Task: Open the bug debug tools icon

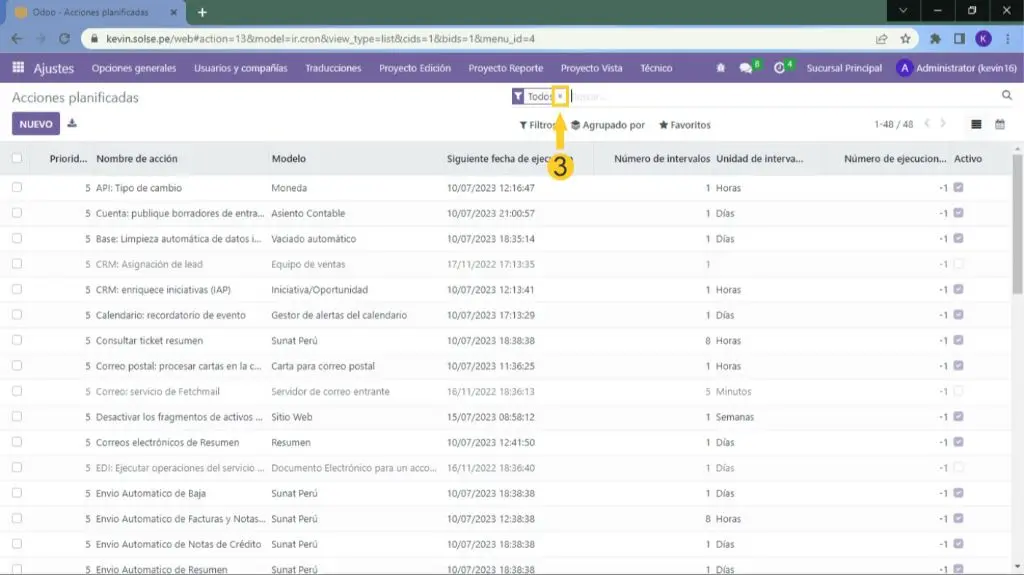Action: point(721,68)
